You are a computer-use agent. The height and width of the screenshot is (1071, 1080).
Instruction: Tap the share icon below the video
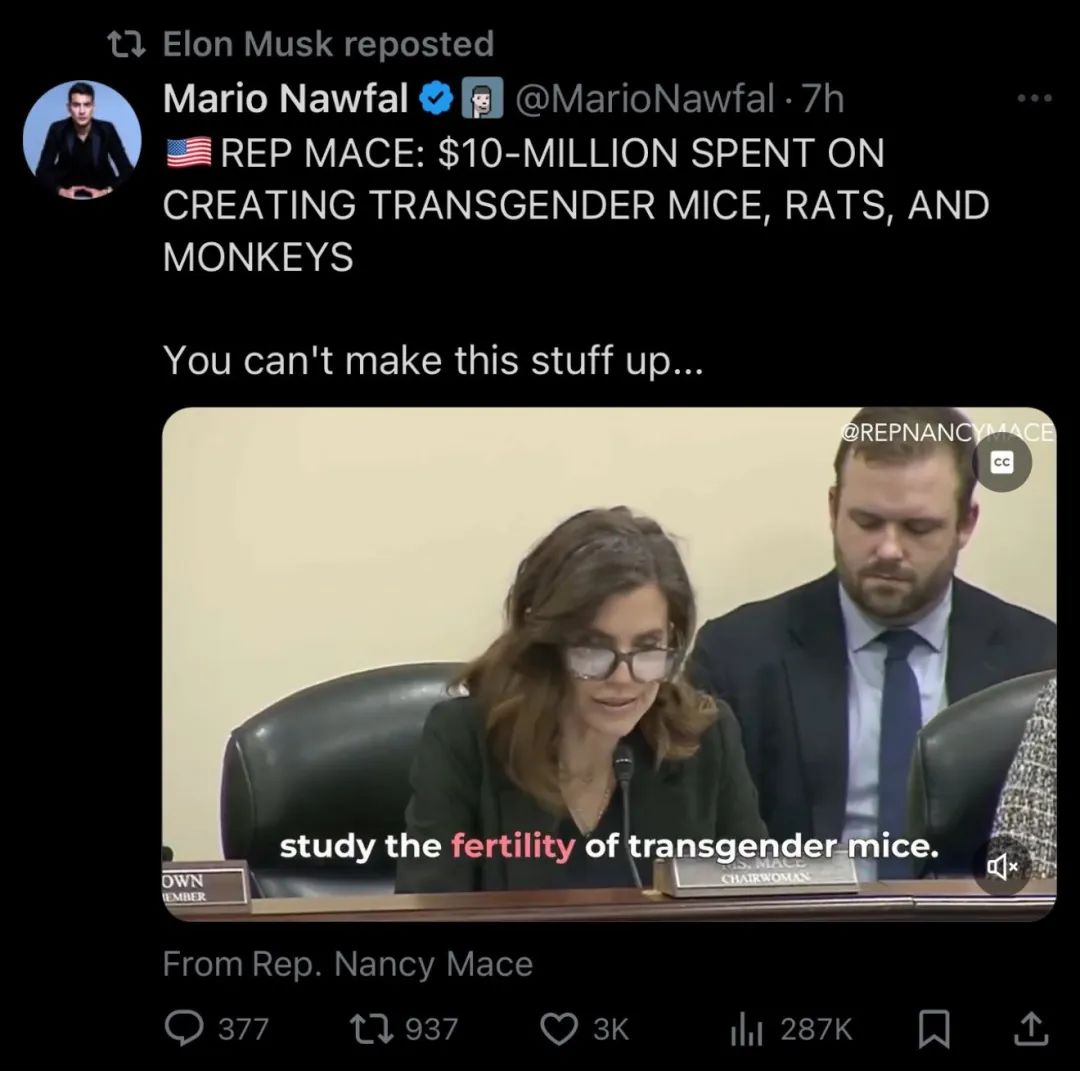pos(1033,1028)
